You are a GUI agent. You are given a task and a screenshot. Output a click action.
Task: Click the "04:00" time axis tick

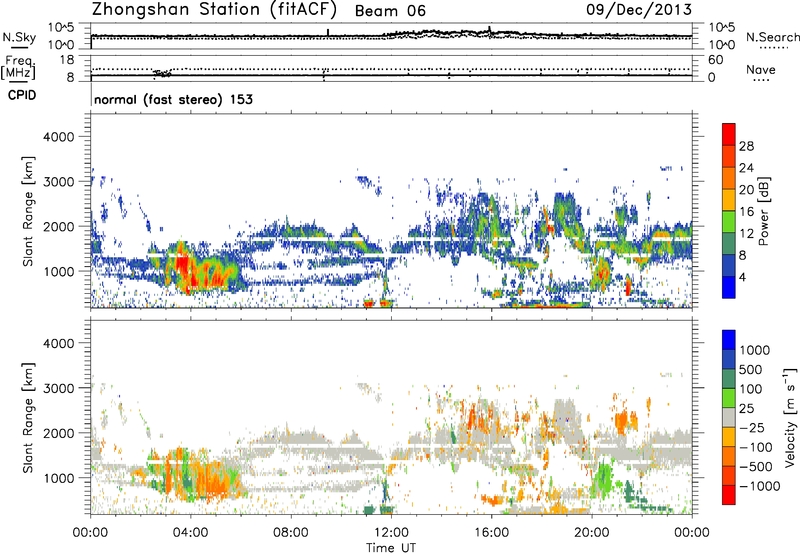pos(190,533)
